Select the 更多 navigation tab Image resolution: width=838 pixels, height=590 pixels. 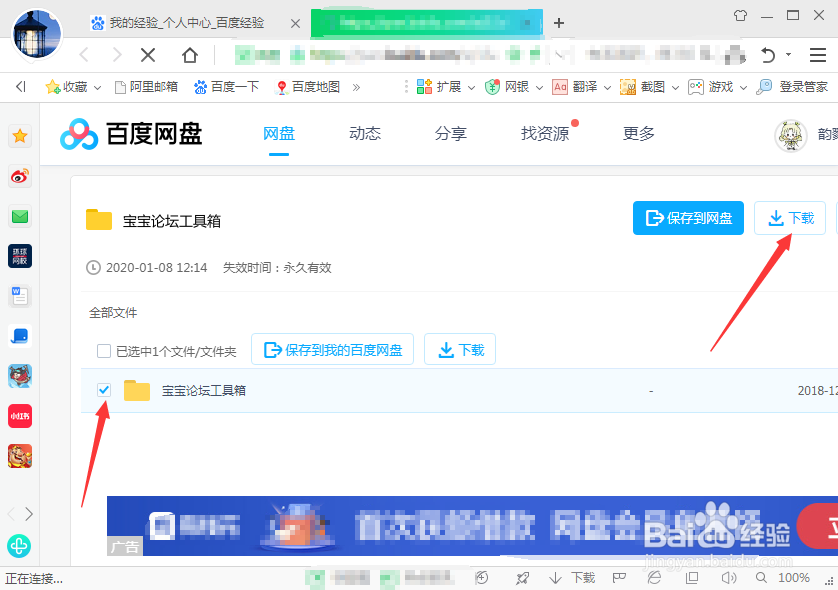pyautogui.click(x=639, y=134)
